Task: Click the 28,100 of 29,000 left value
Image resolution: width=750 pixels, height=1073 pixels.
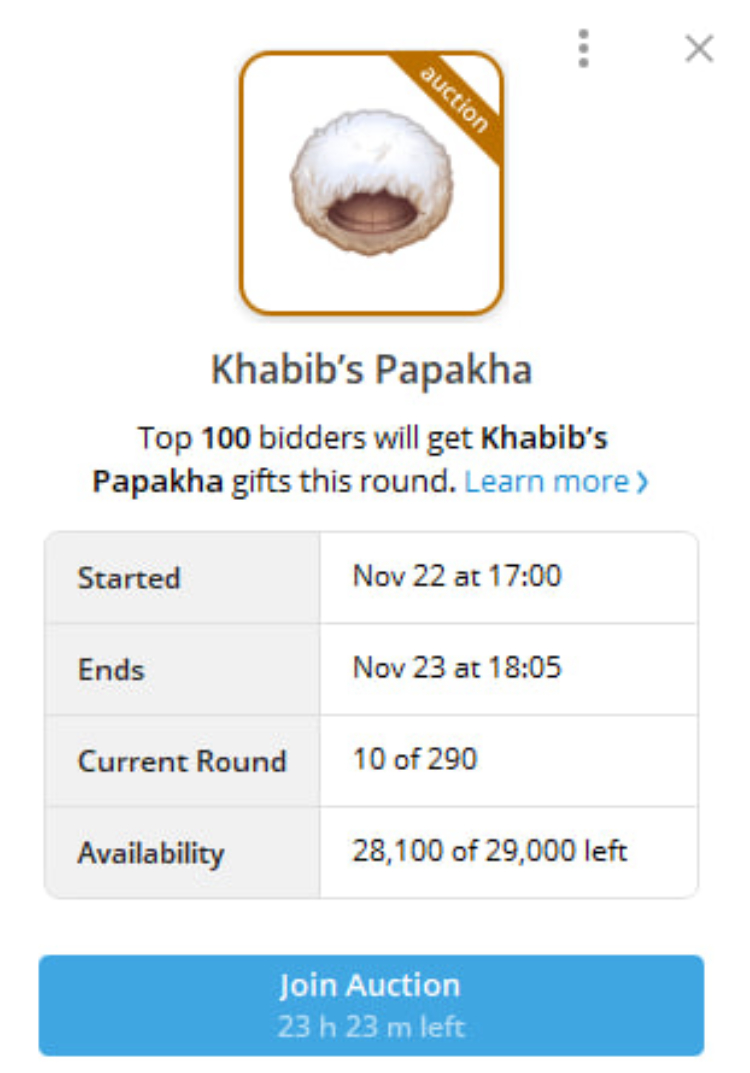Action: [x=489, y=851]
